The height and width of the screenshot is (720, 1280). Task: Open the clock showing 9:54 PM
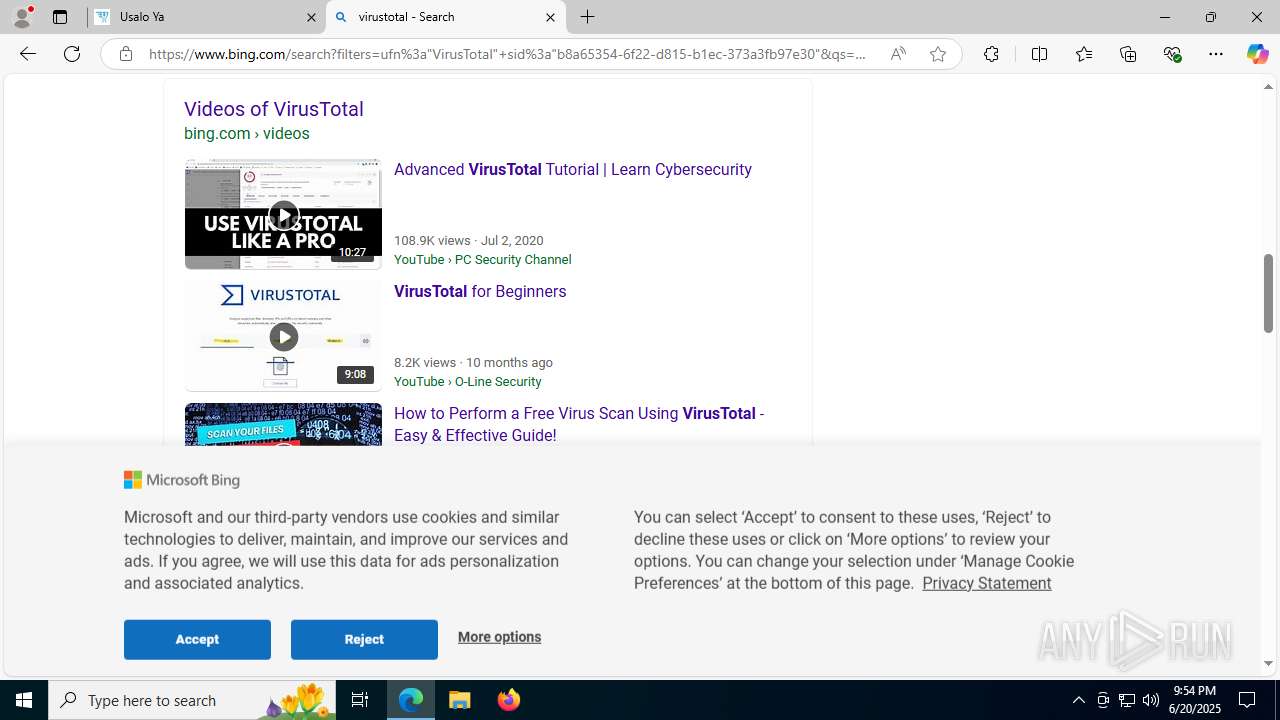(x=1195, y=700)
